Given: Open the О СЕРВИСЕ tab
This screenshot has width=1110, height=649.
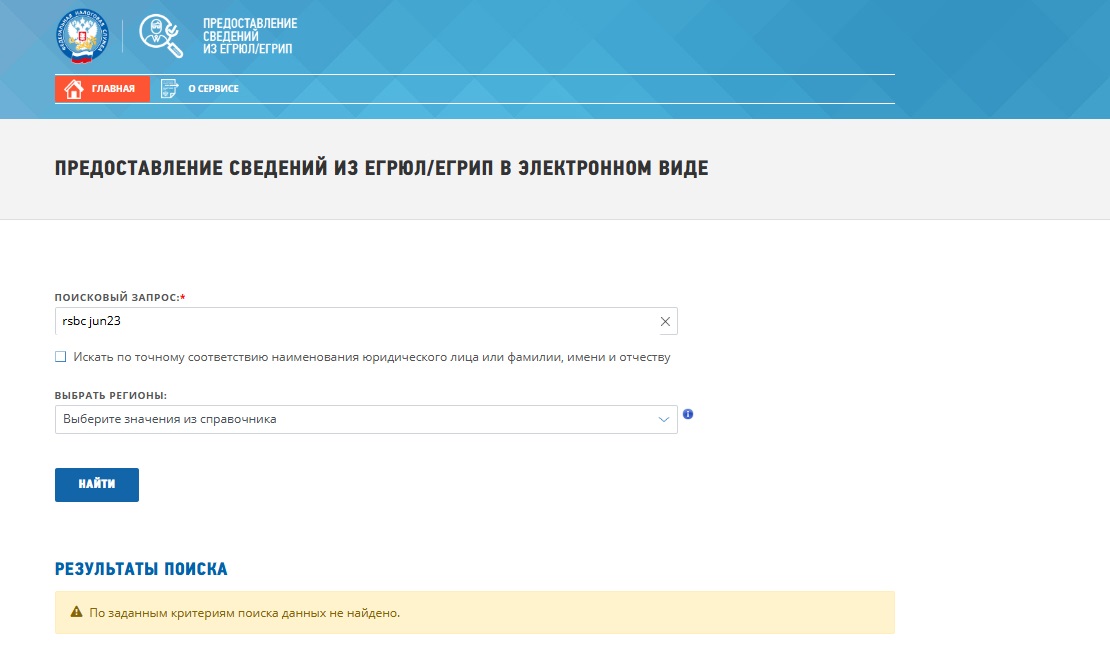Looking at the screenshot, I should [213, 88].
